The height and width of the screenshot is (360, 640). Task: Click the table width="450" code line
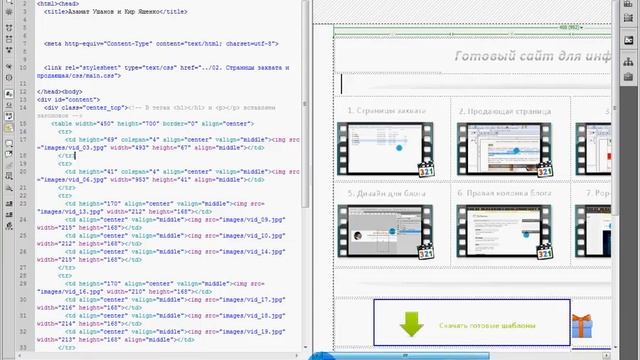[x=153, y=124]
